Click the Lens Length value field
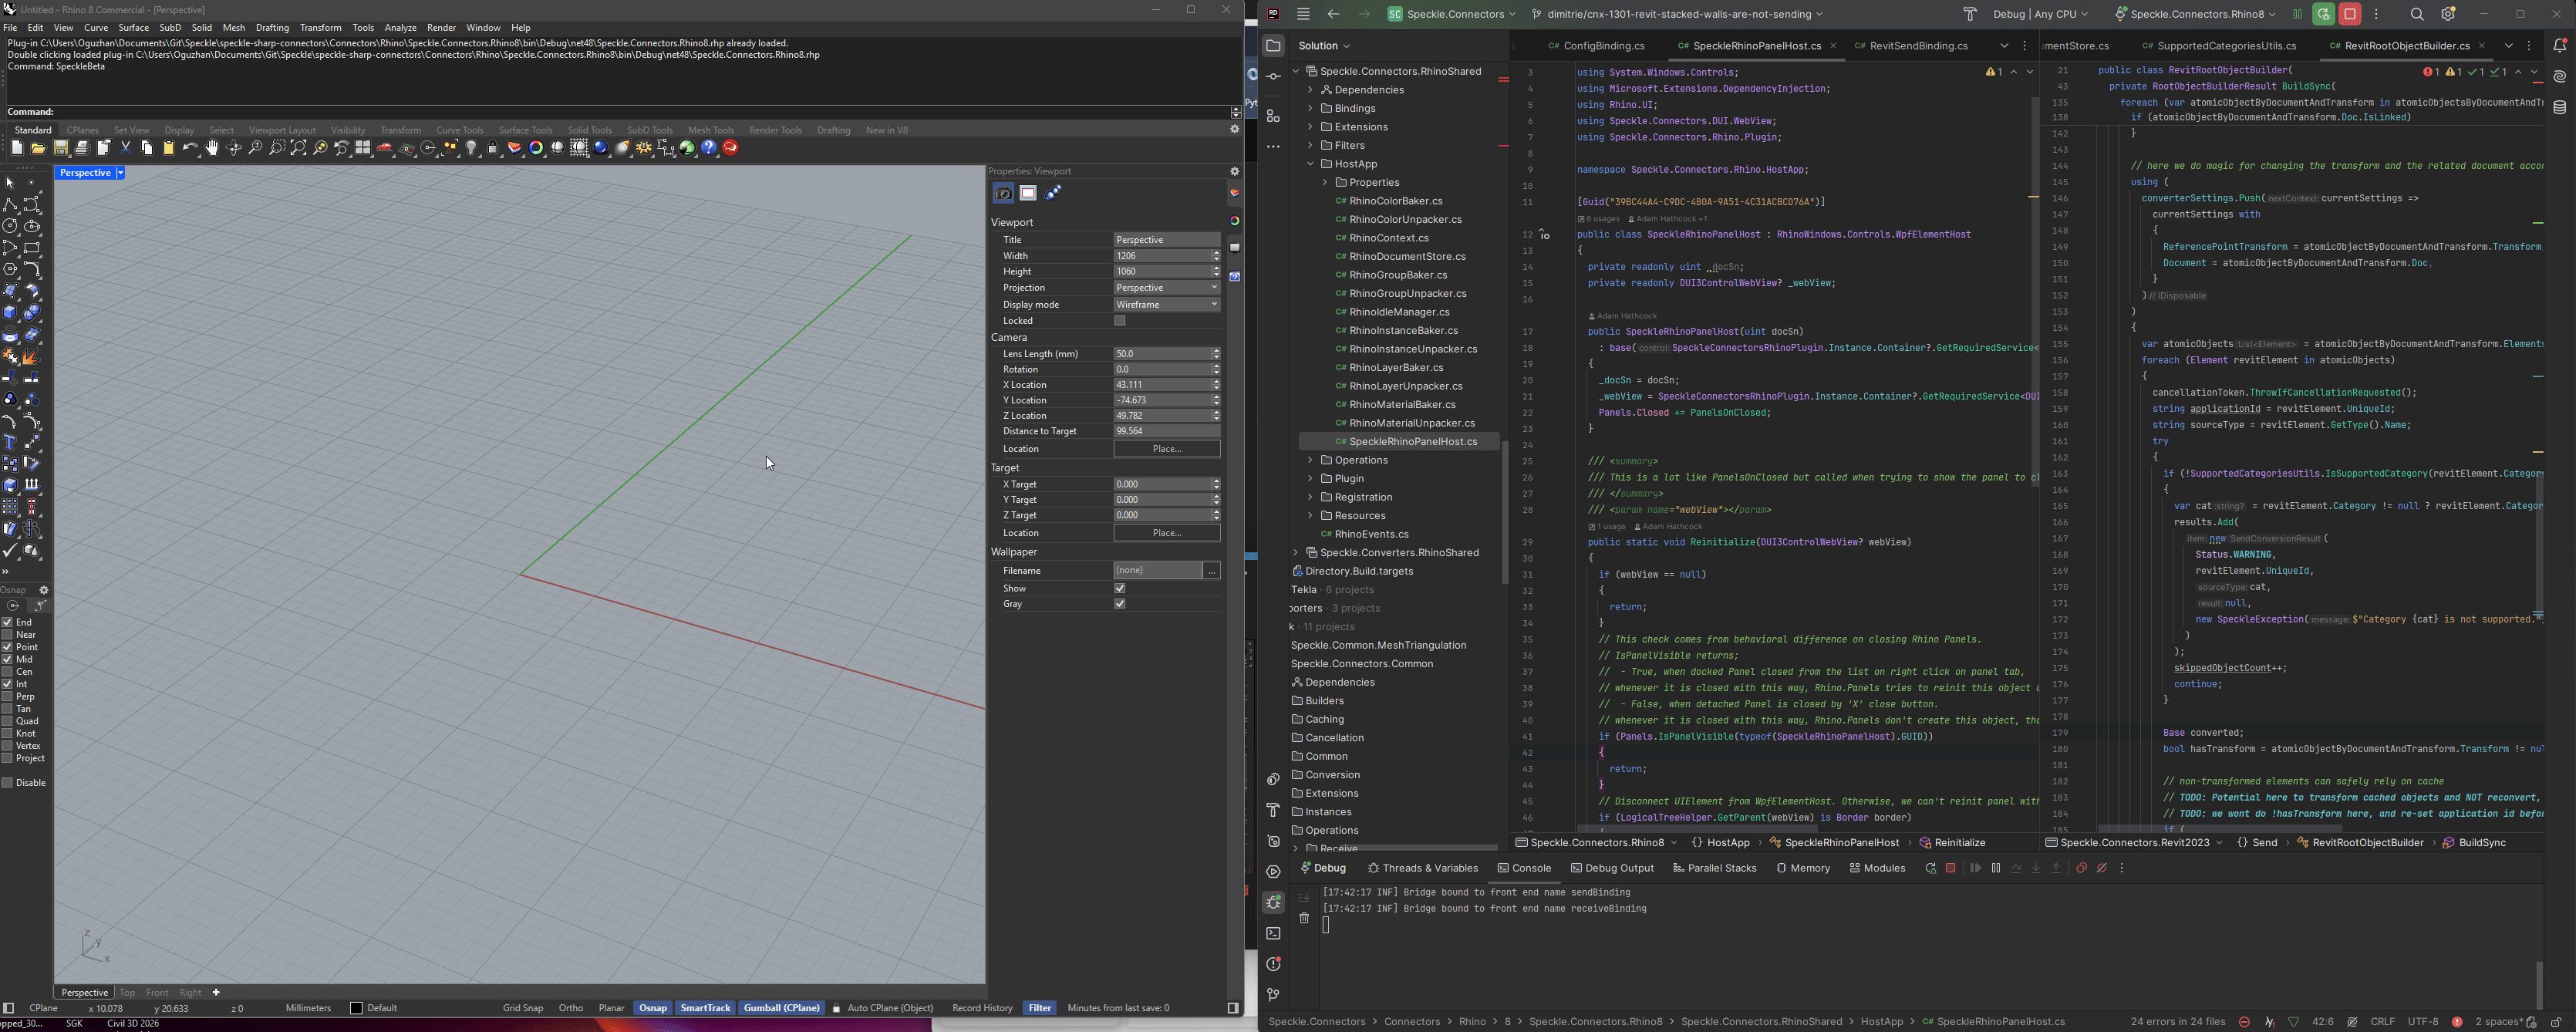The height and width of the screenshot is (1032, 2576). pos(1160,354)
